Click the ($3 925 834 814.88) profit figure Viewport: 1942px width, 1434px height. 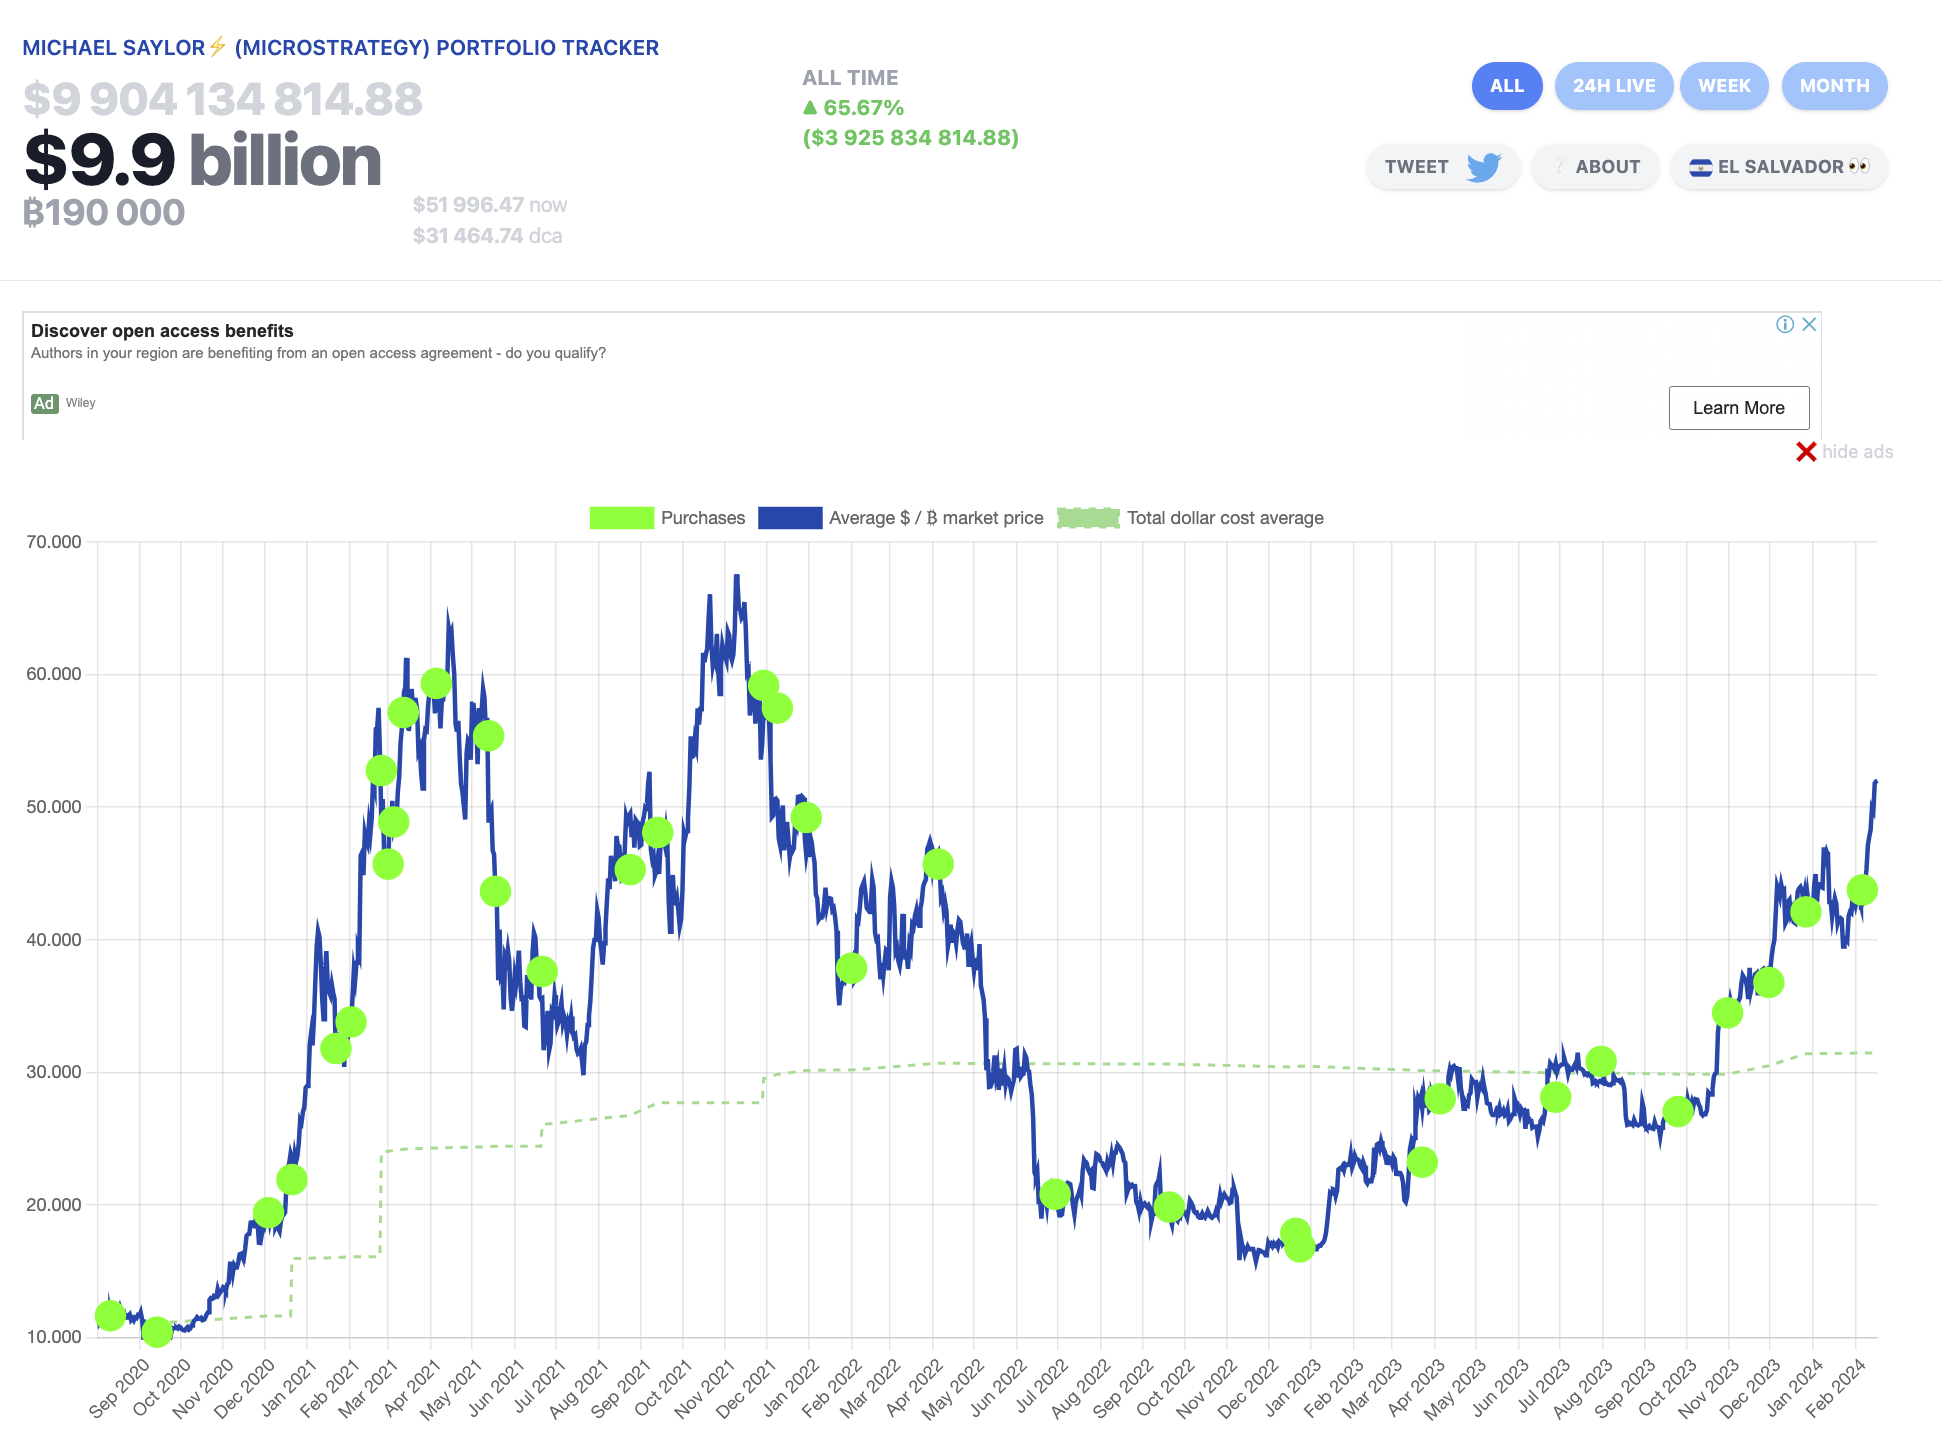pyautogui.click(x=911, y=138)
